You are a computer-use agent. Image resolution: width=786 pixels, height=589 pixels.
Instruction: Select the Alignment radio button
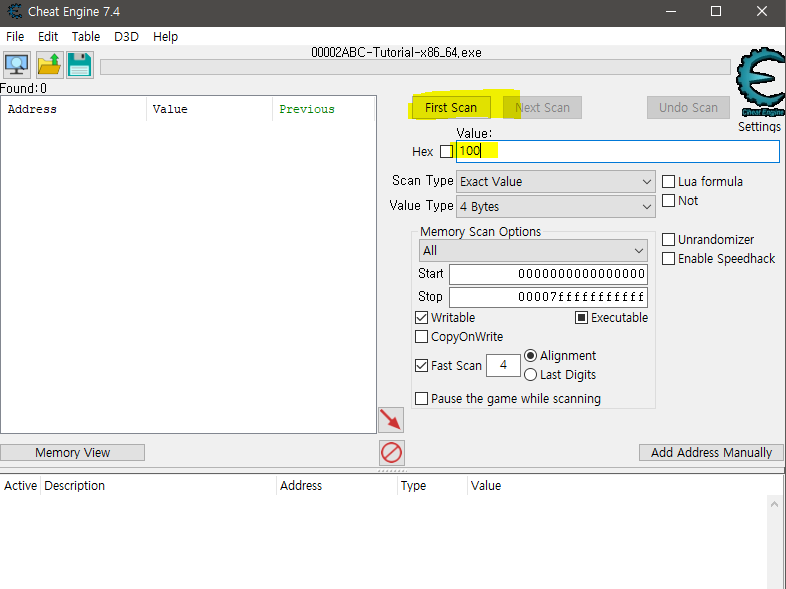(530, 356)
